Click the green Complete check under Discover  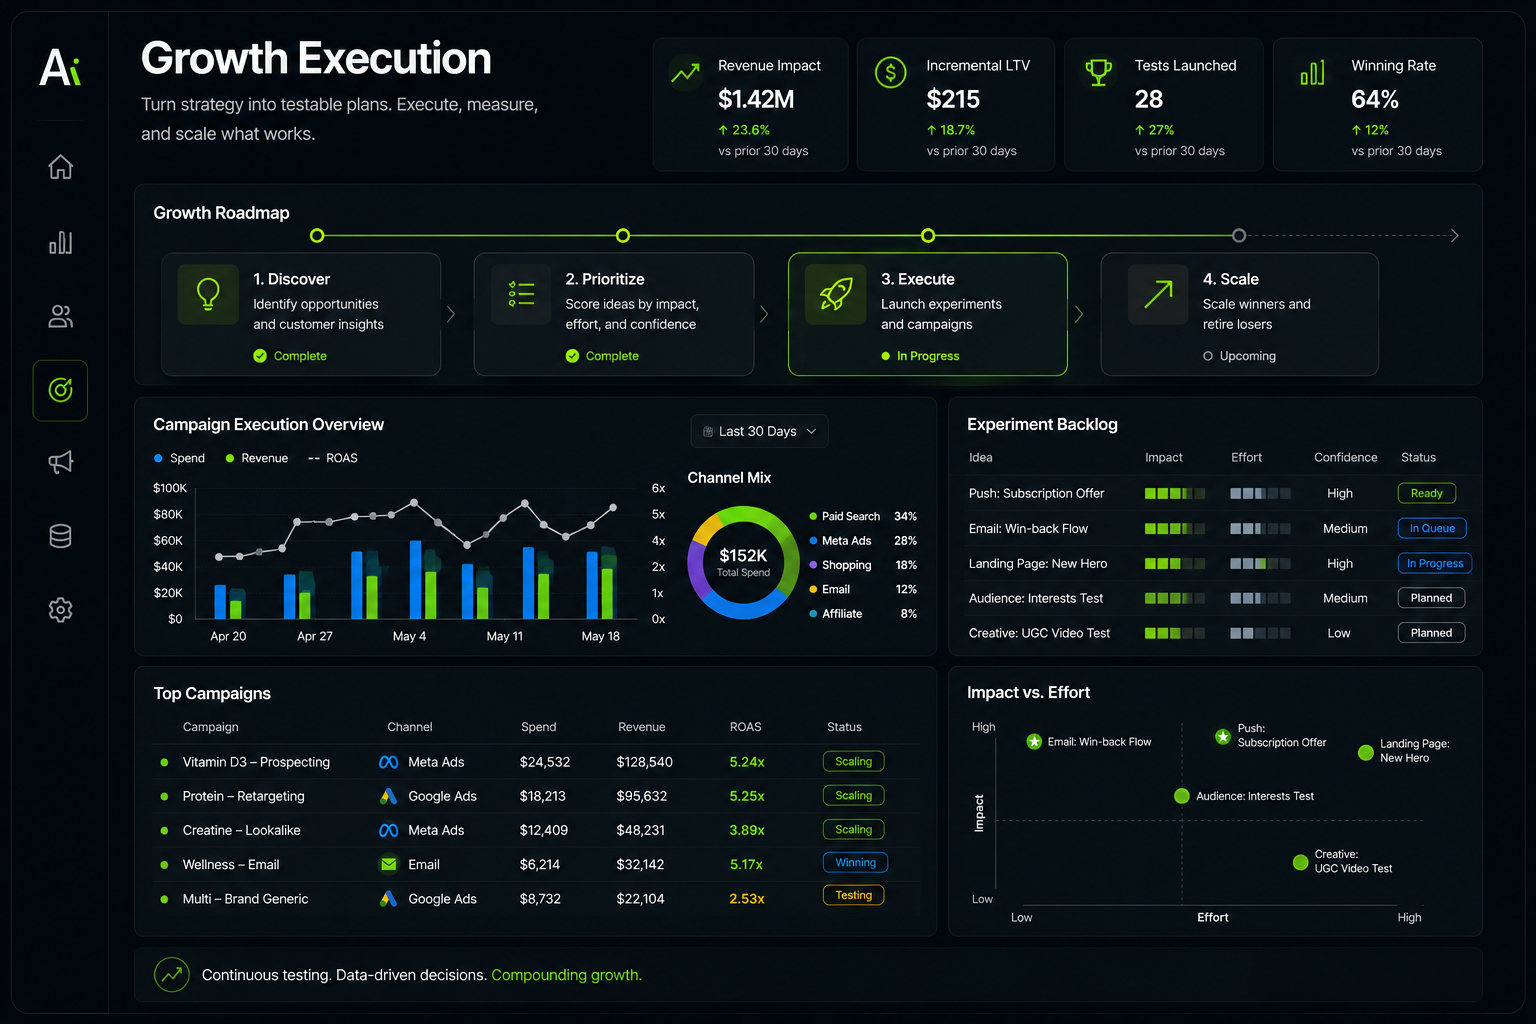(260, 356)
